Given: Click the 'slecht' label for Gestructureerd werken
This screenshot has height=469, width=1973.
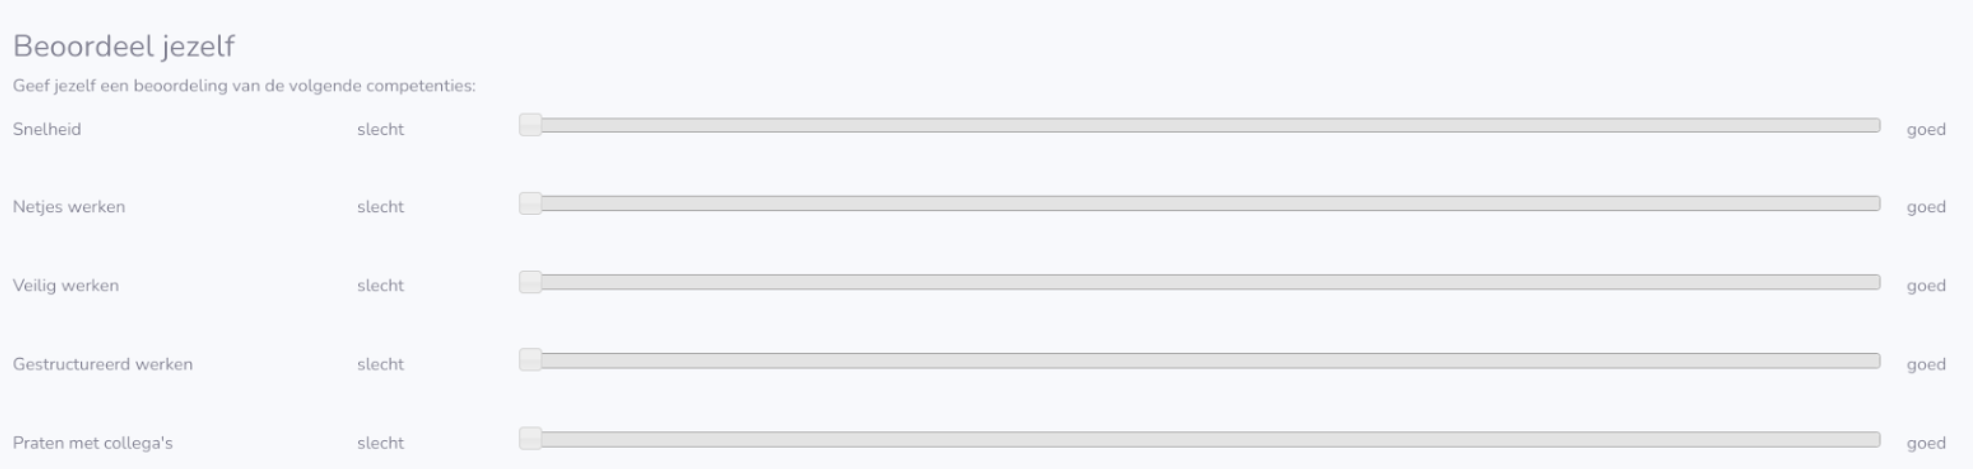Looking at the screenshot, I should 380,364.
